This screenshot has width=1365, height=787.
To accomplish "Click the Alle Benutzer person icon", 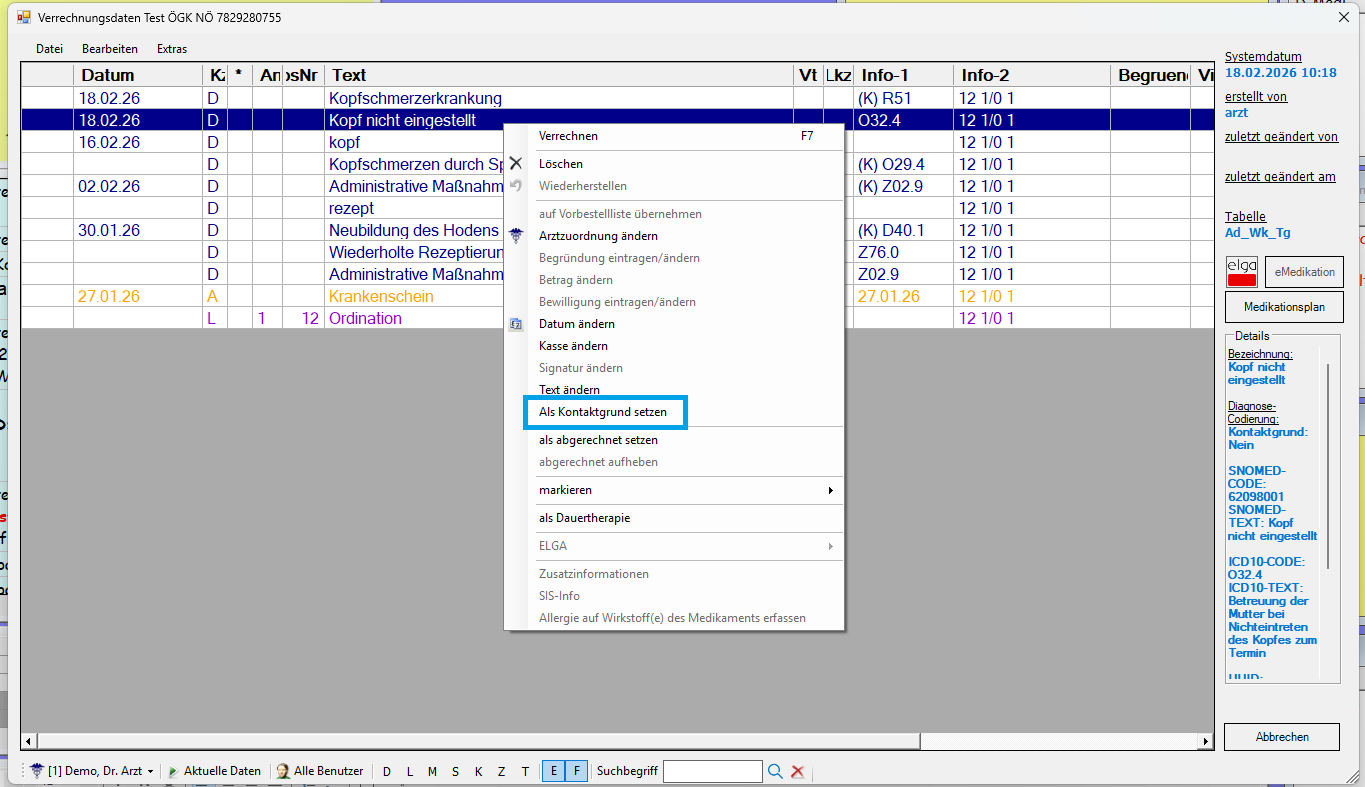I will (x=283, y=771).
